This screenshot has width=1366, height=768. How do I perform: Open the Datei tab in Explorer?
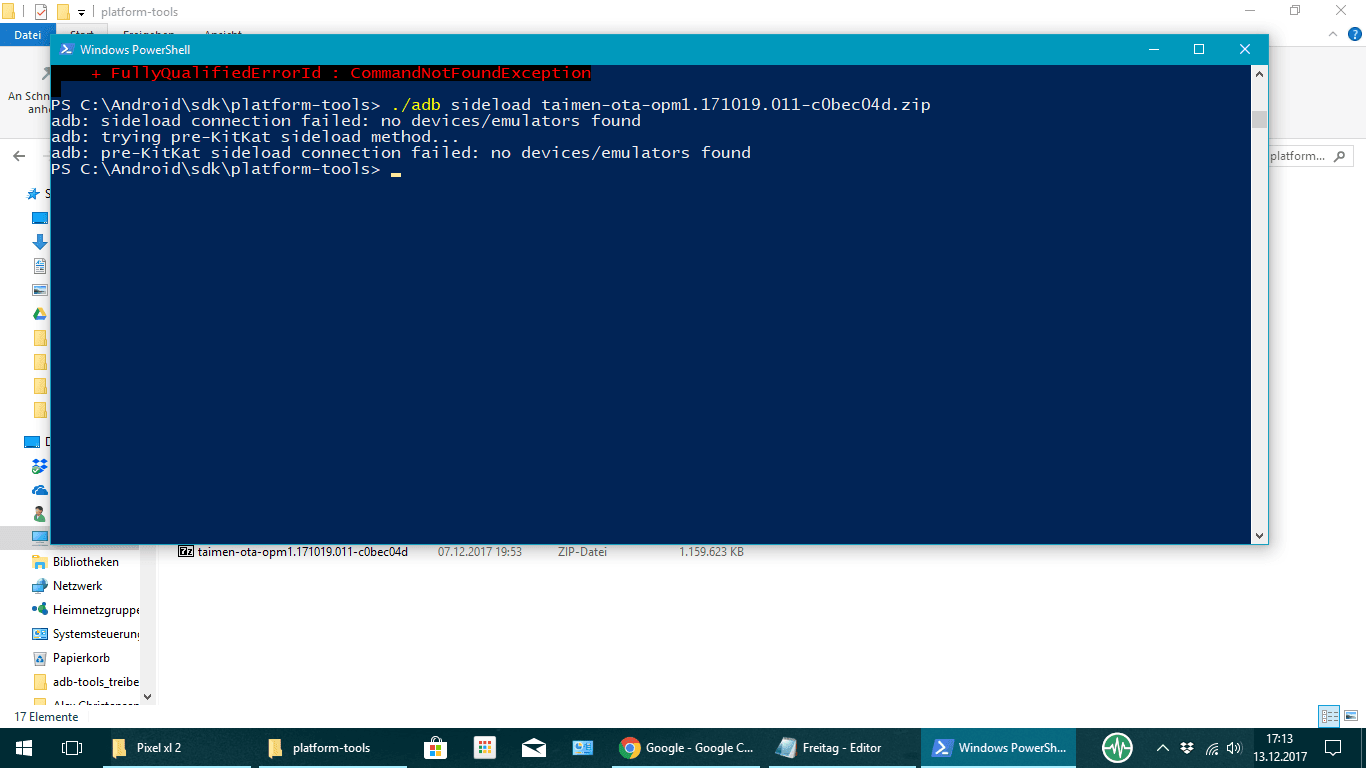click(27, 35)
